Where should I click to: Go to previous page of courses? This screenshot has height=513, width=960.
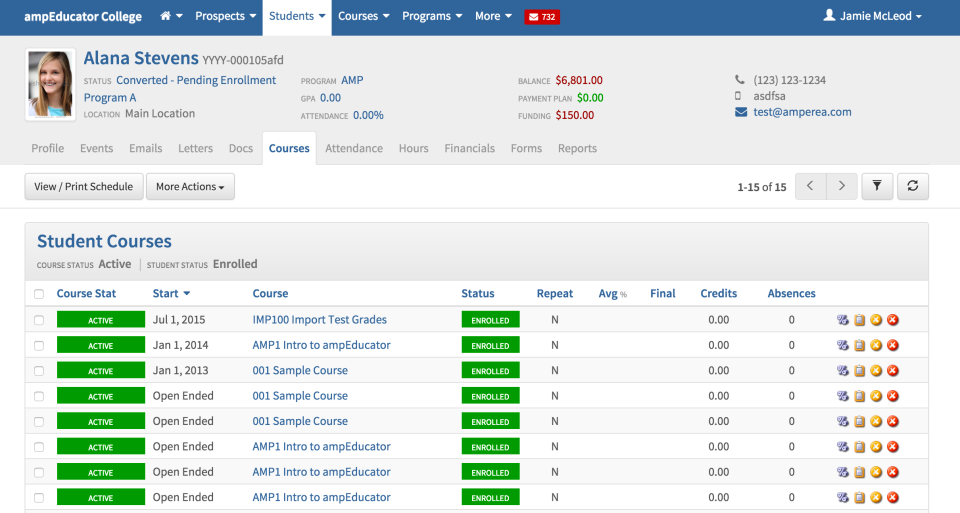click(x=811, y=186)
